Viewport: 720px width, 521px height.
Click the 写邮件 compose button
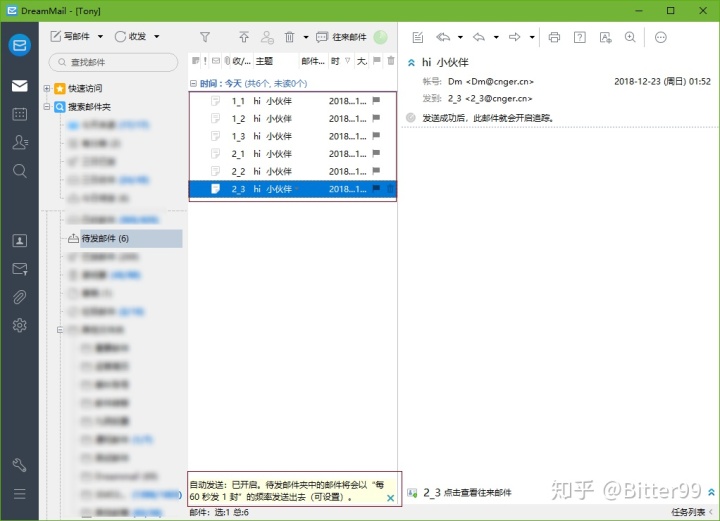point(70,36)
